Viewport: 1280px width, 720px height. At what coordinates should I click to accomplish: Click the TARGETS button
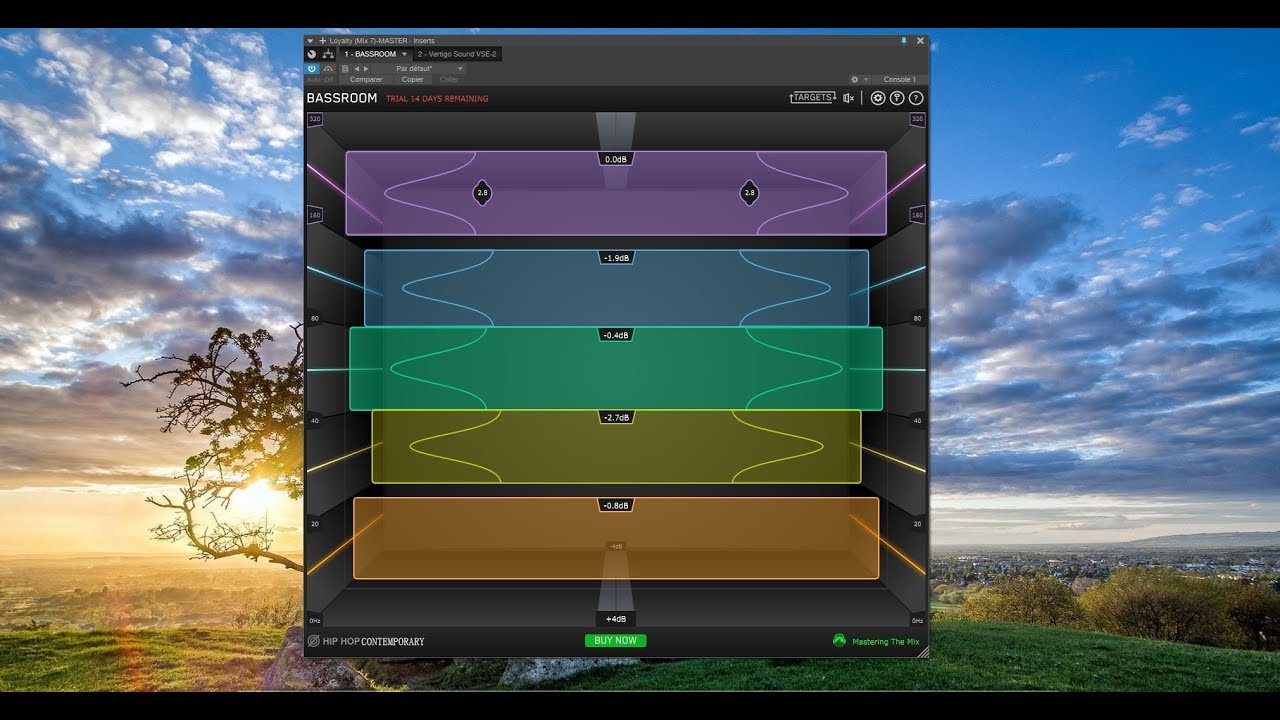click(x=812, y=98)
